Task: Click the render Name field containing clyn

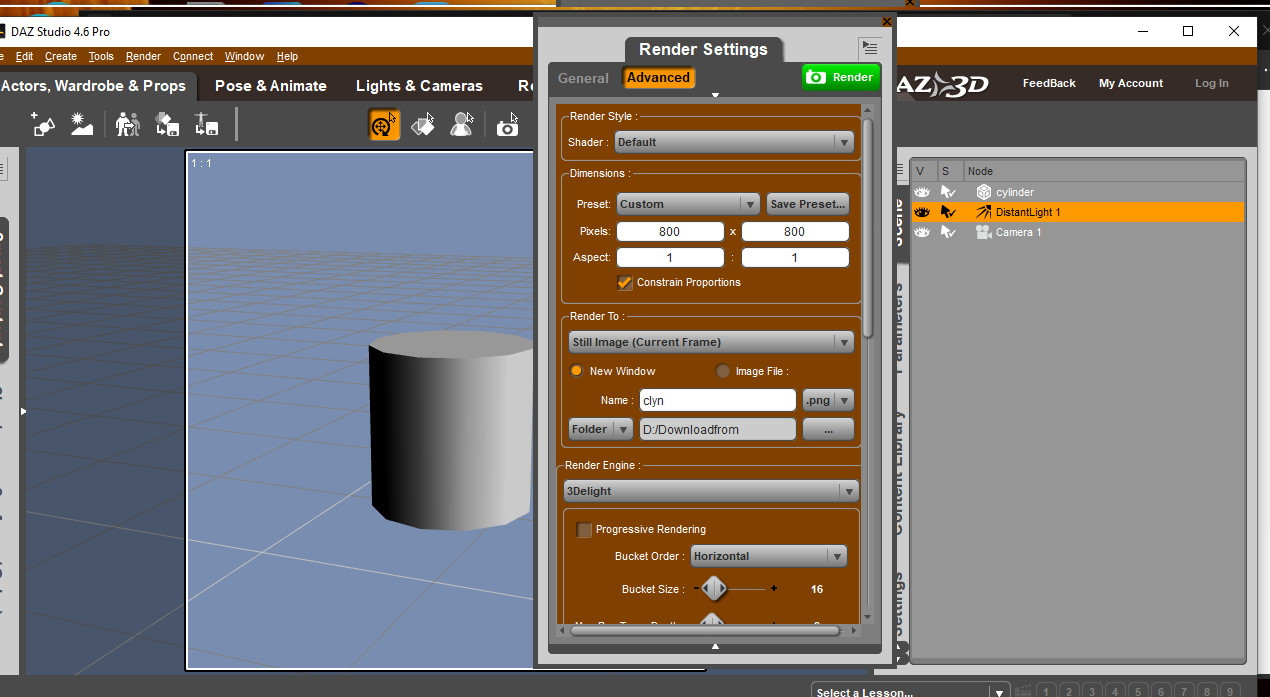Action: click(718, 400)
